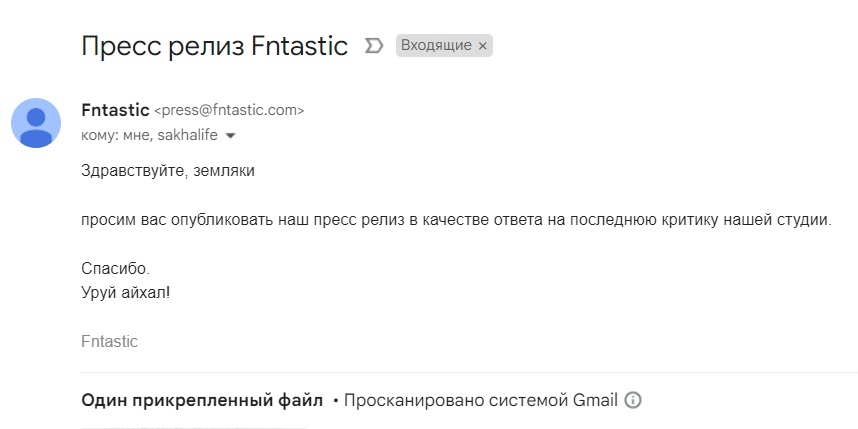The width and height of the screenshot is (858, 429).
Task: Click the sender name Fntastic in bold
Action: click(115, 110)
